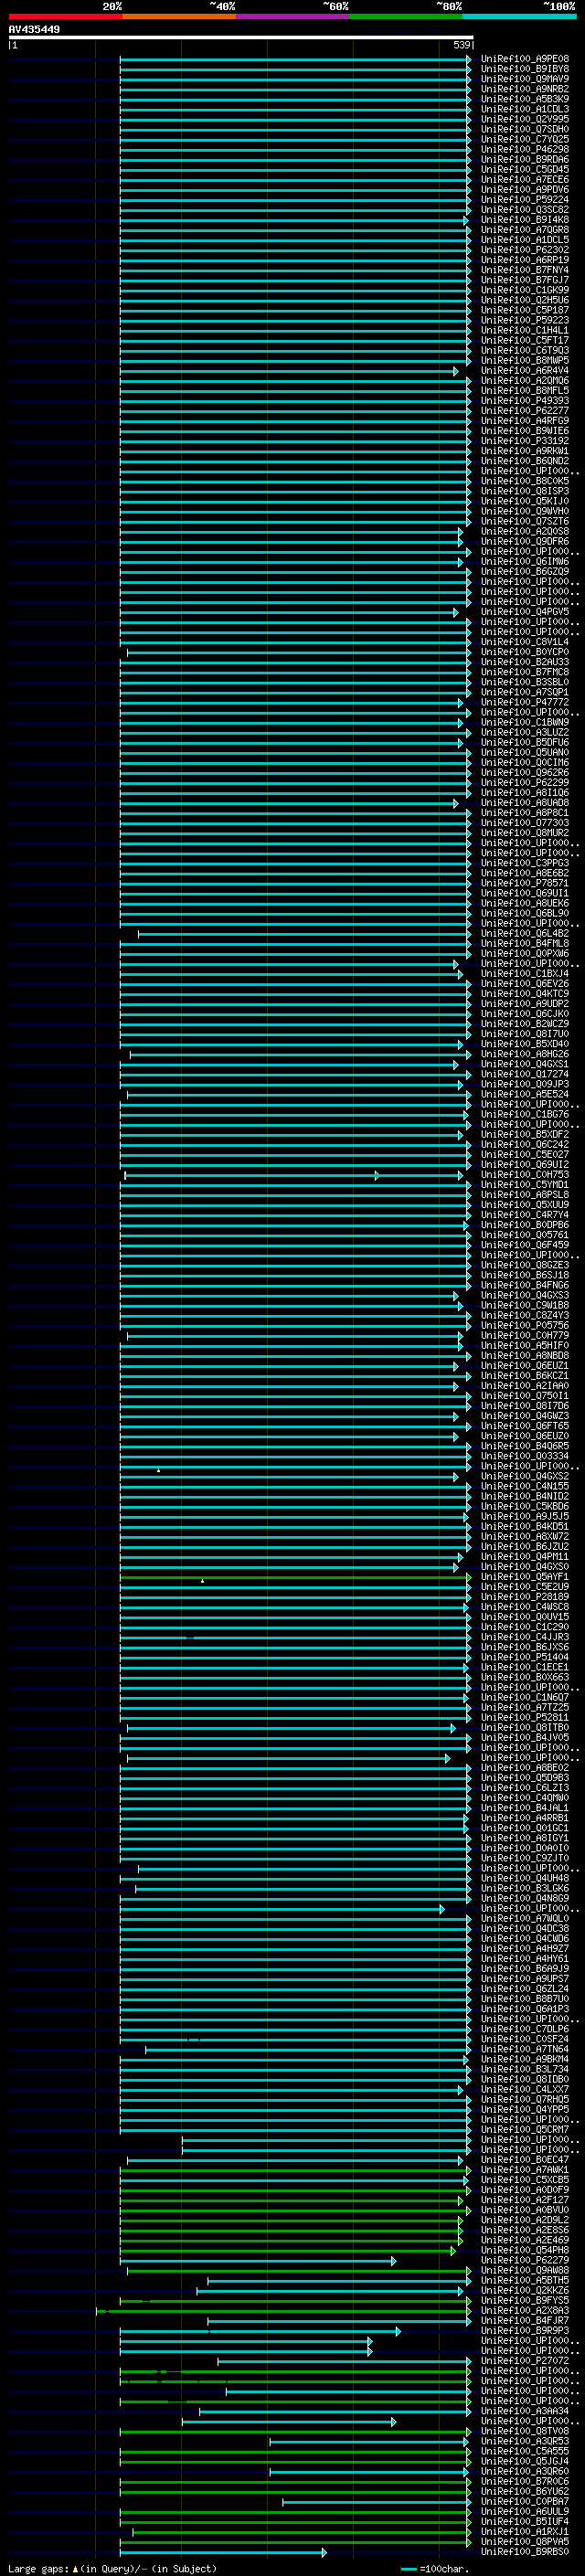
Task: Select the UniRef100_B0EC47 label
Action: (524, 2159)
